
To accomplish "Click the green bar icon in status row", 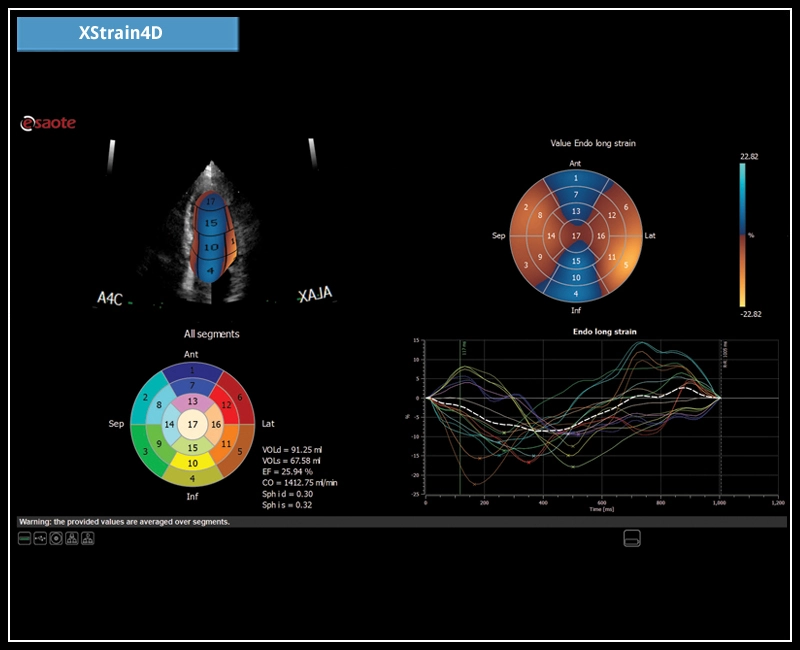I will tap(24, 538).
